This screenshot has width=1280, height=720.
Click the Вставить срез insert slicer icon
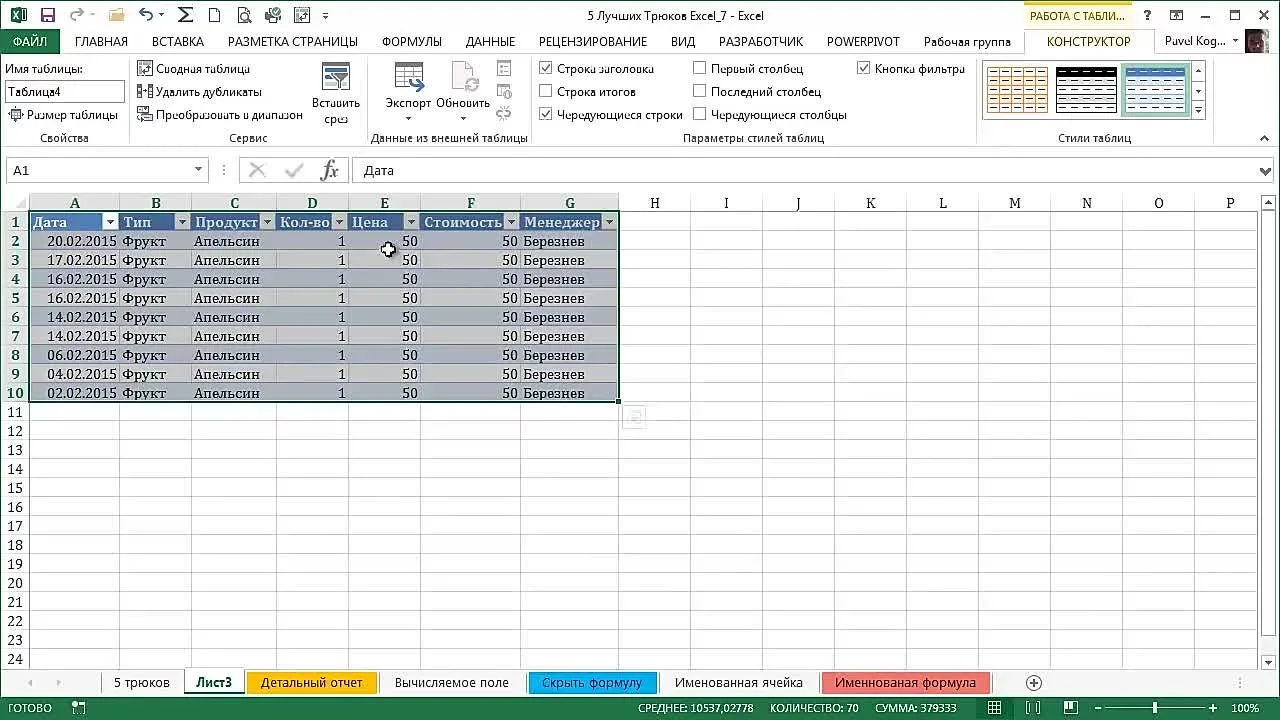coord(336,94)
